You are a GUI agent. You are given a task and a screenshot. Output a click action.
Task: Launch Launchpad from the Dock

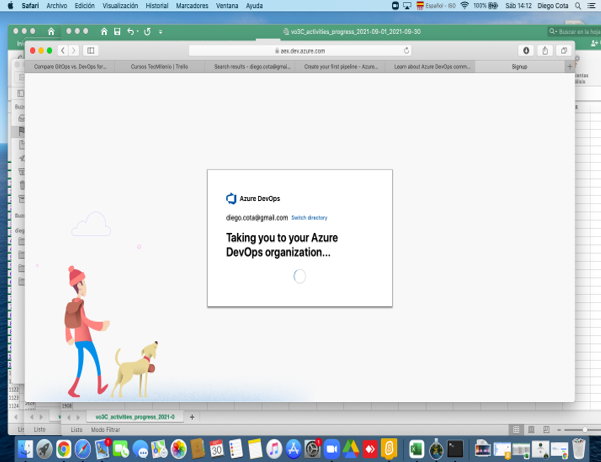click(x=44, y=449)
